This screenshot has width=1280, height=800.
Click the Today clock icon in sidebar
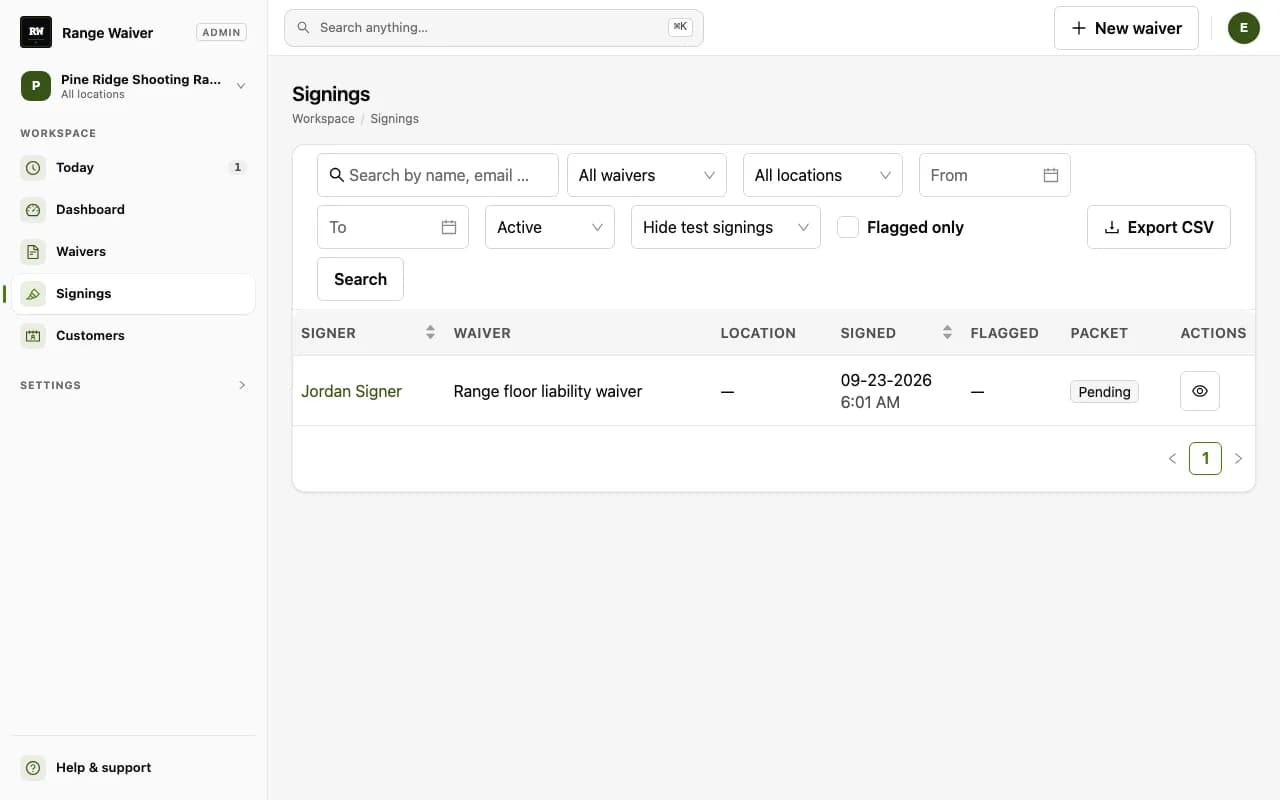point(33,168)
